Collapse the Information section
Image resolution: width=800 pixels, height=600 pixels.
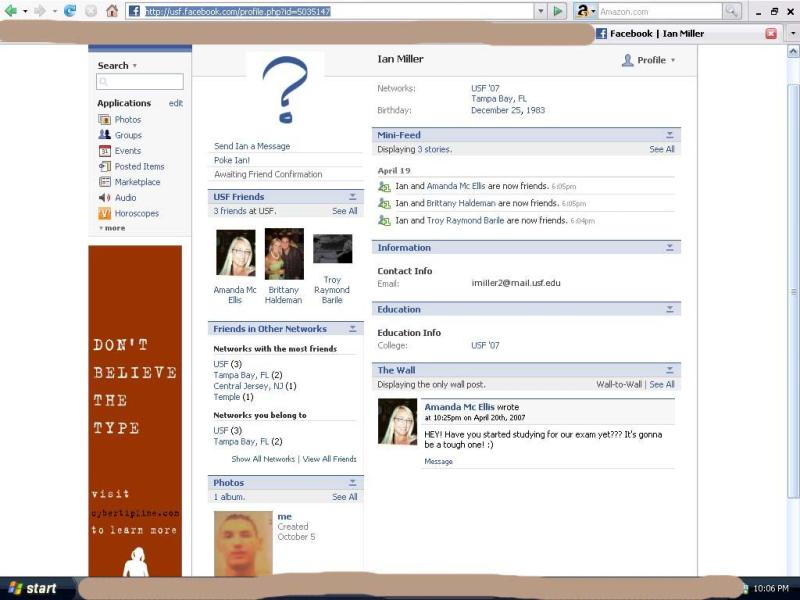pos(670,247)
